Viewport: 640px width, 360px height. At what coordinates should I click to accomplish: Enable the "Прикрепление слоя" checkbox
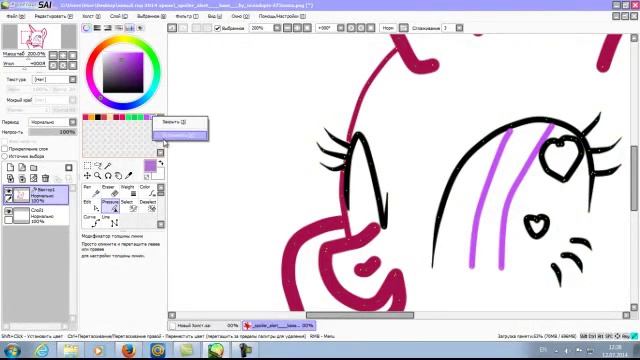[x=5, y=149]
